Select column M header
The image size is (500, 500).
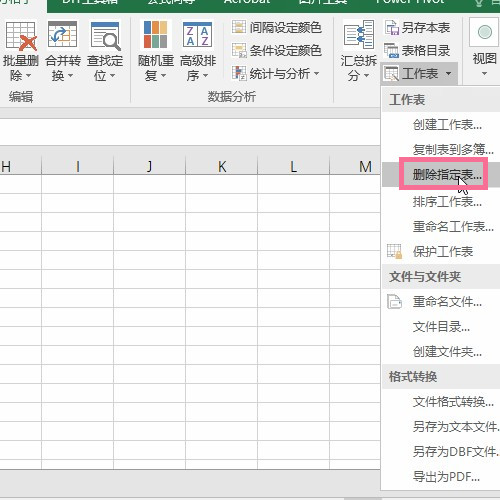355,166
